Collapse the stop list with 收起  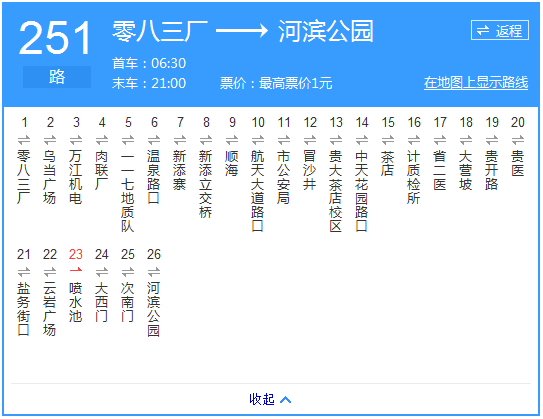click(270, 399)
